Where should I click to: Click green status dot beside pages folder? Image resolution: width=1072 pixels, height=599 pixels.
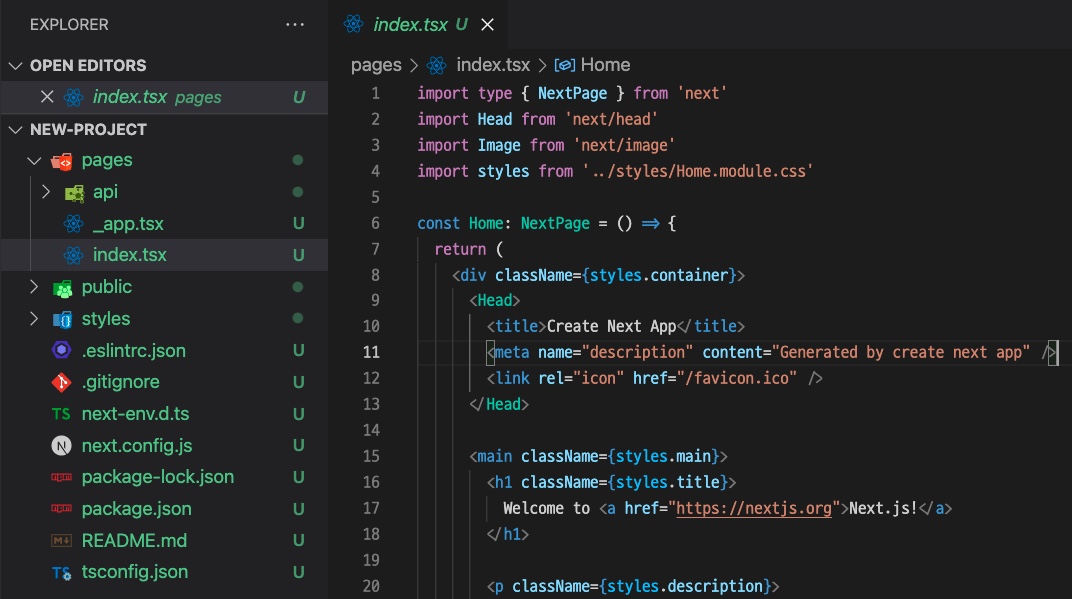[x=297, y=160]
